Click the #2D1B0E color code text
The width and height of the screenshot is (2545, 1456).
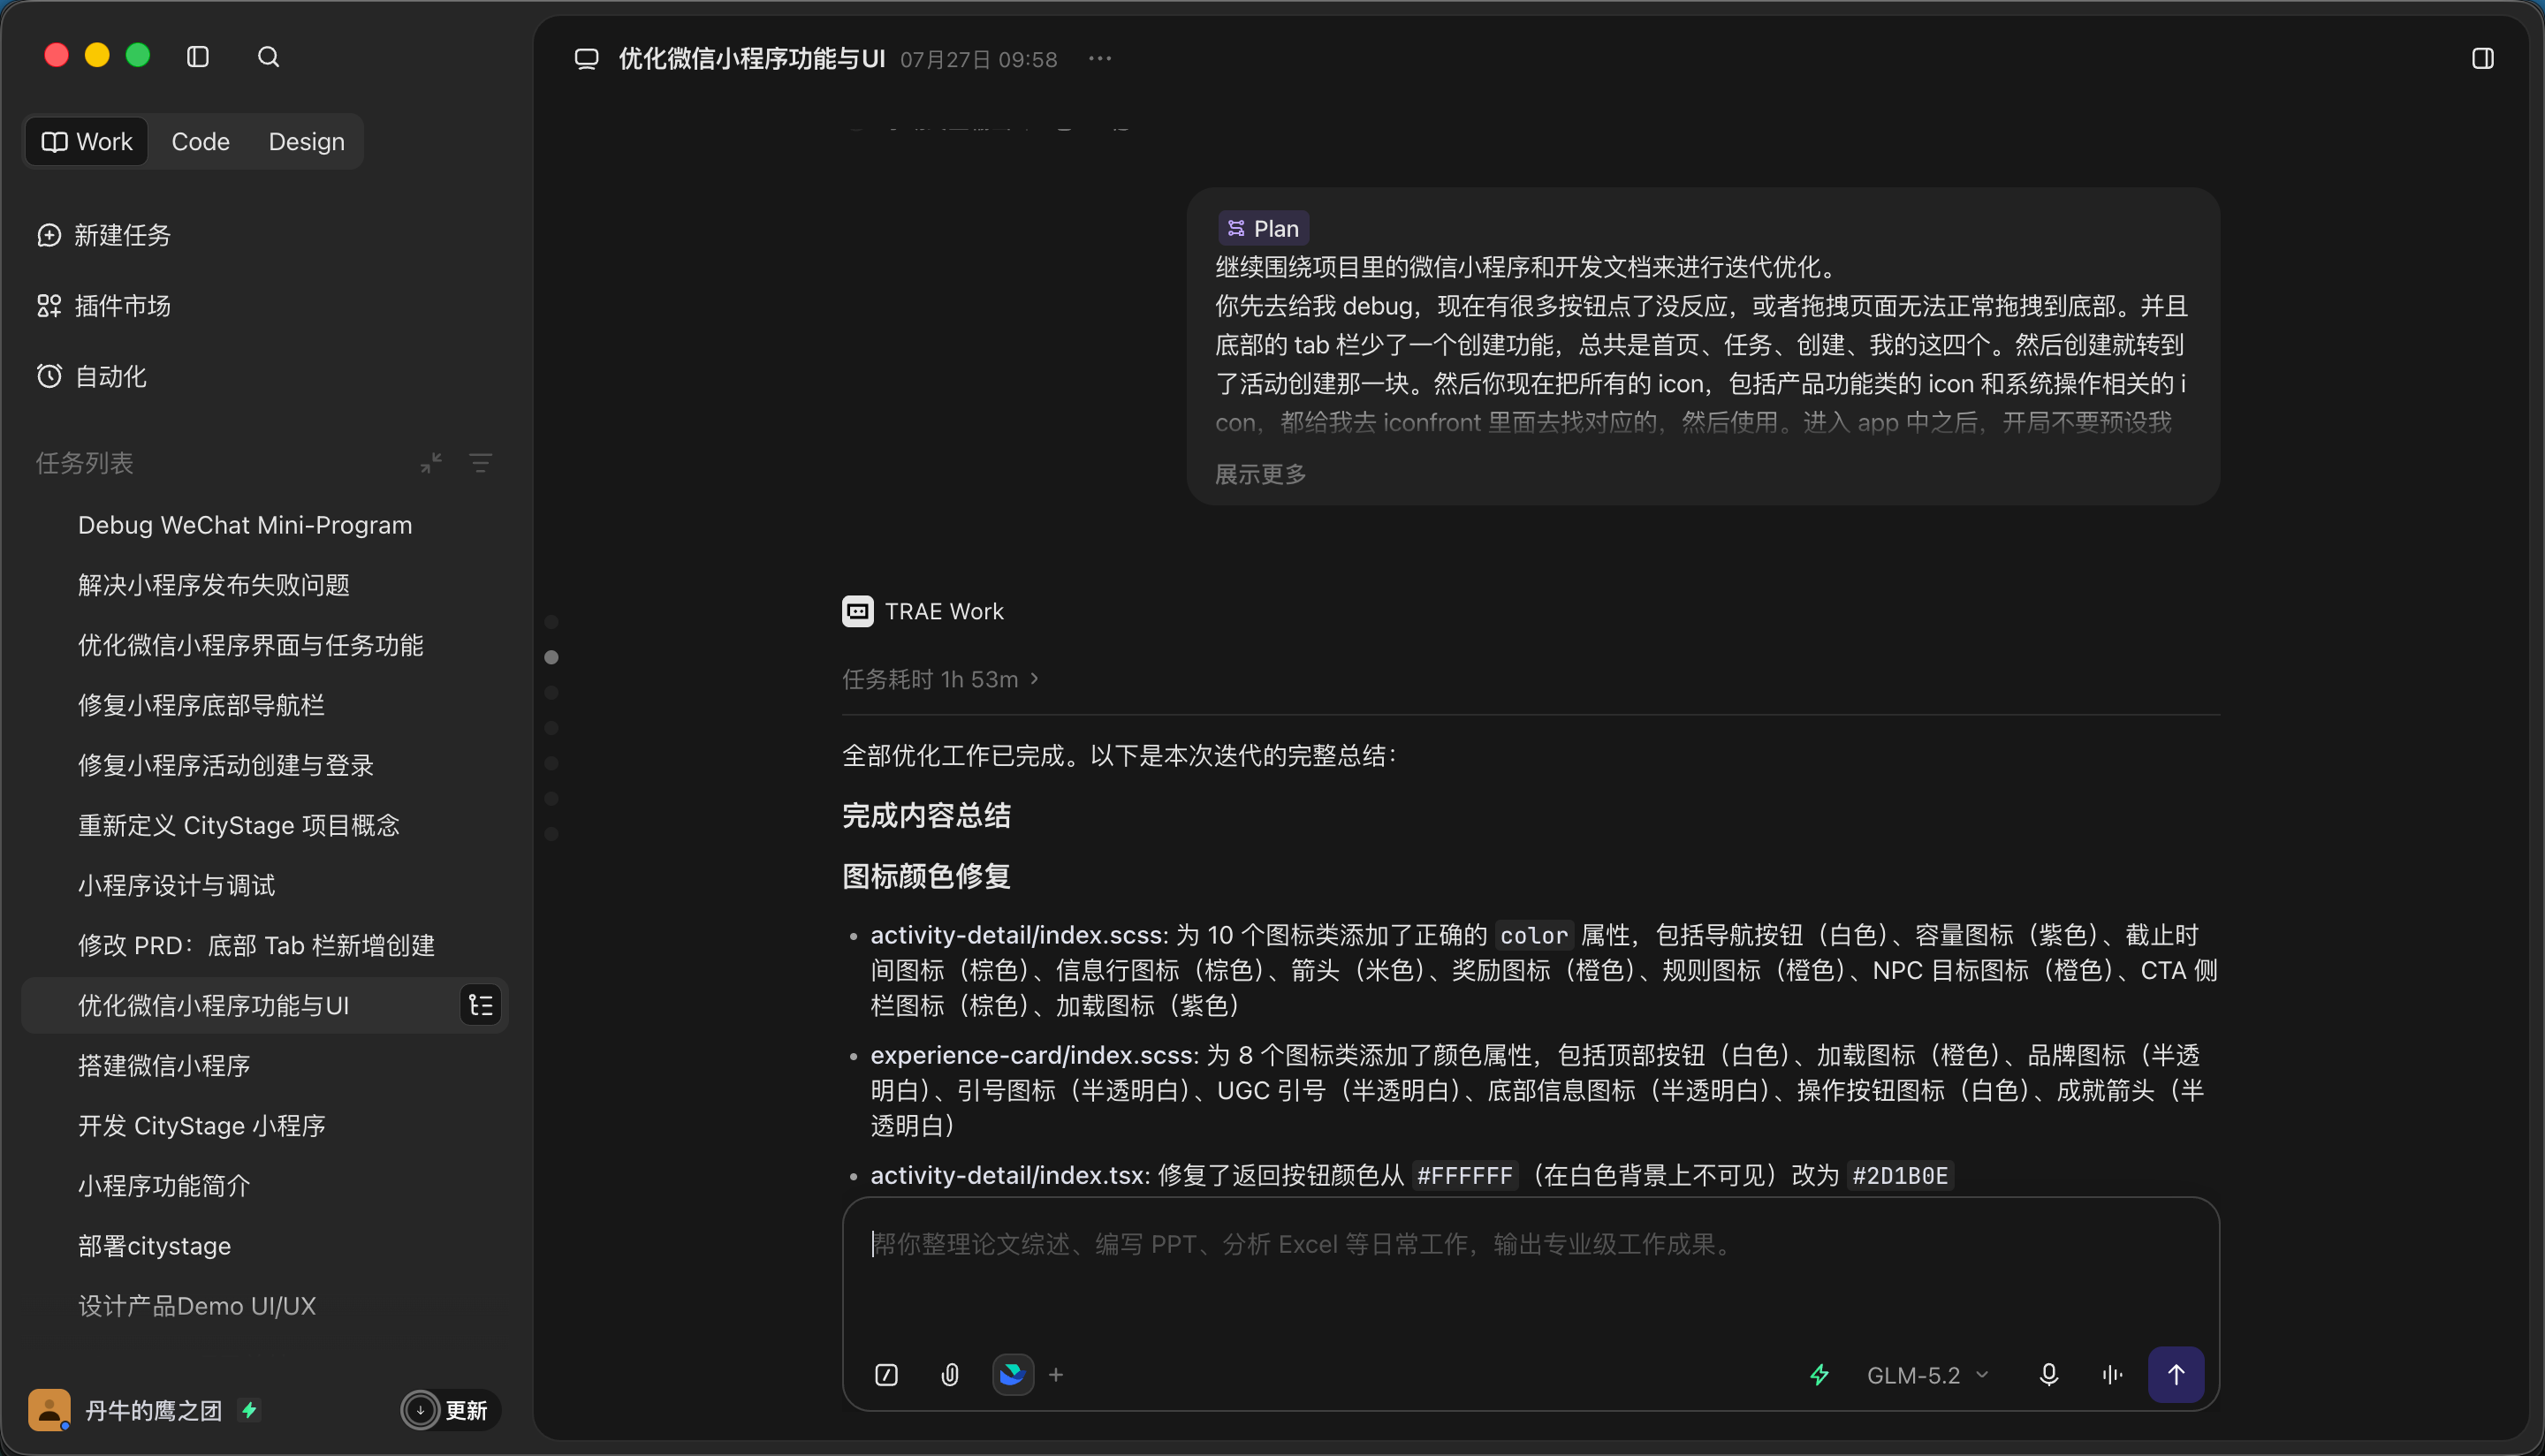pyautogui.click(x=1900, y=1176)
